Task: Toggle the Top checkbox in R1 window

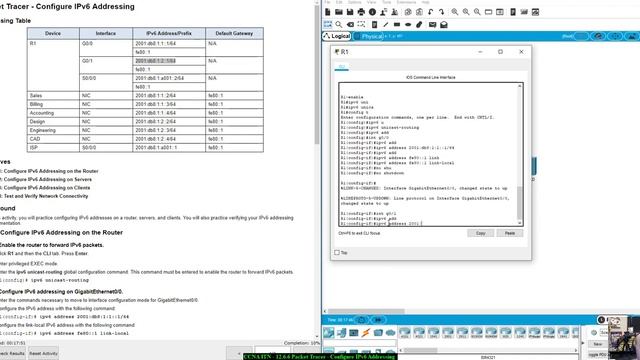Action: pos(337,253)
